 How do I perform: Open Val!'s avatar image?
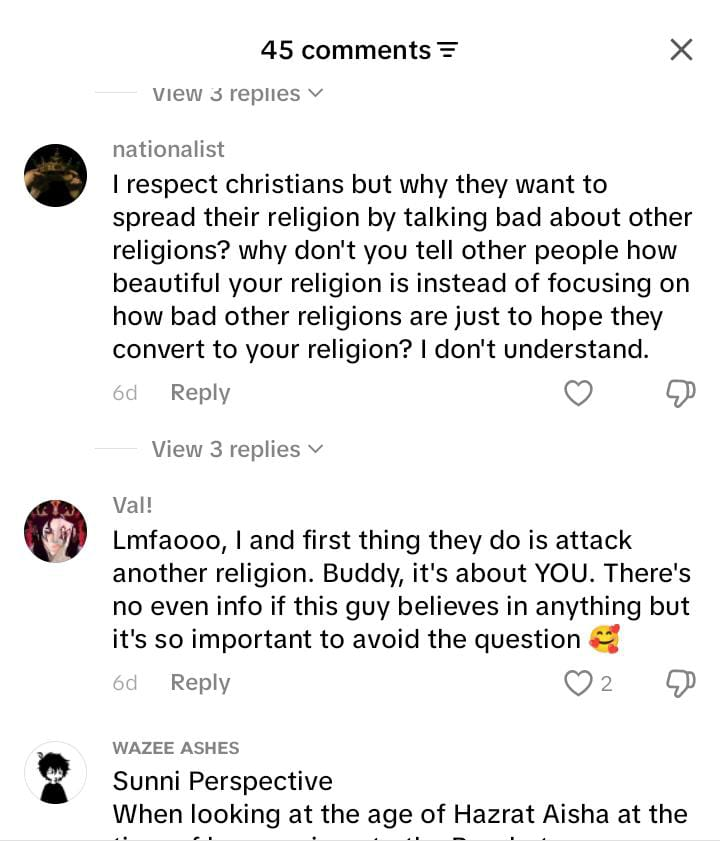(55, 531)
